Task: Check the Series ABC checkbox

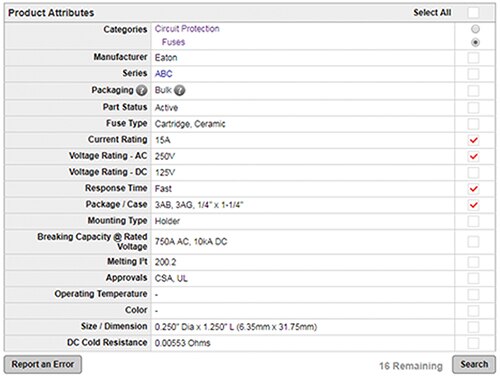Action: [473, 74]
